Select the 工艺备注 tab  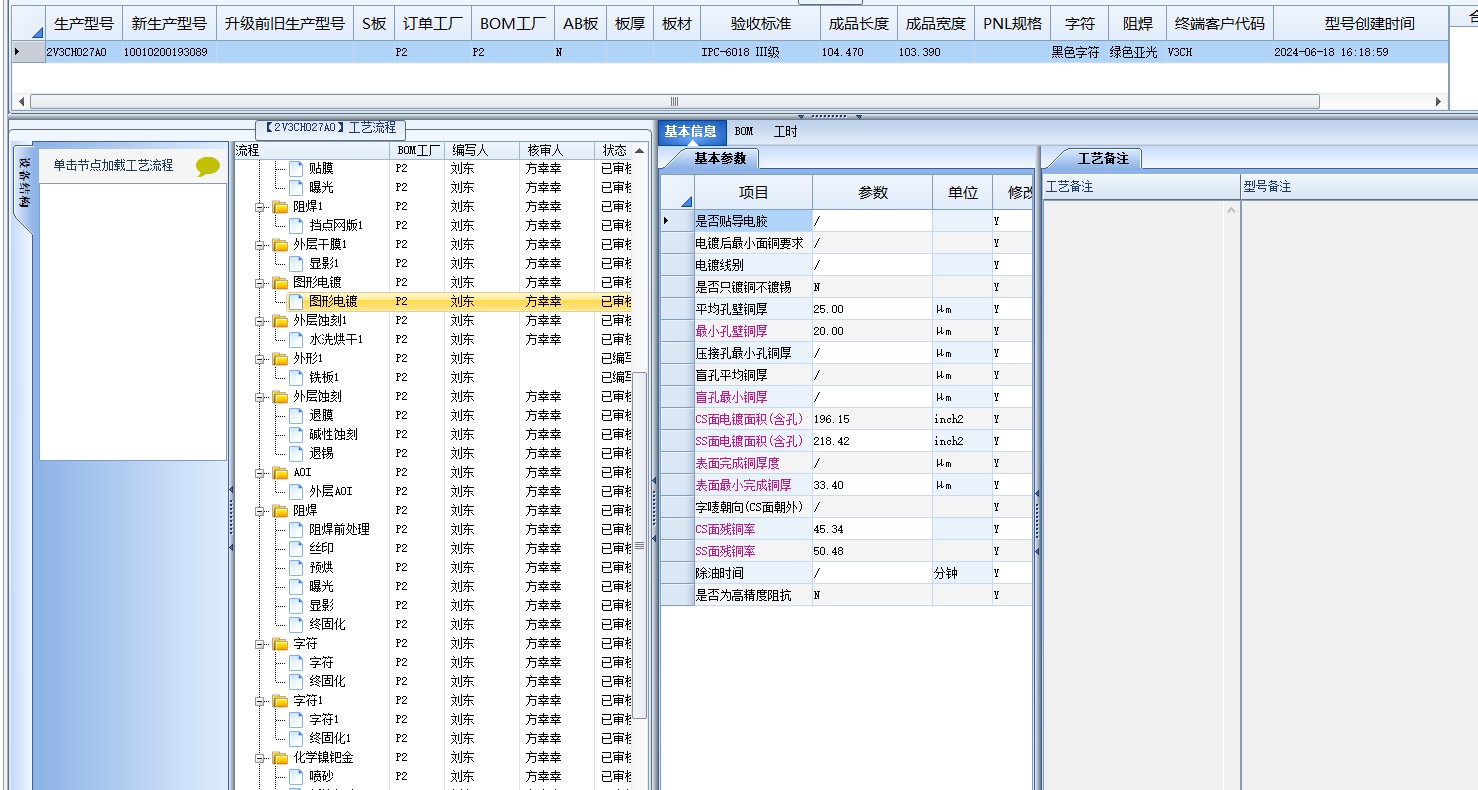(1103, 158)
